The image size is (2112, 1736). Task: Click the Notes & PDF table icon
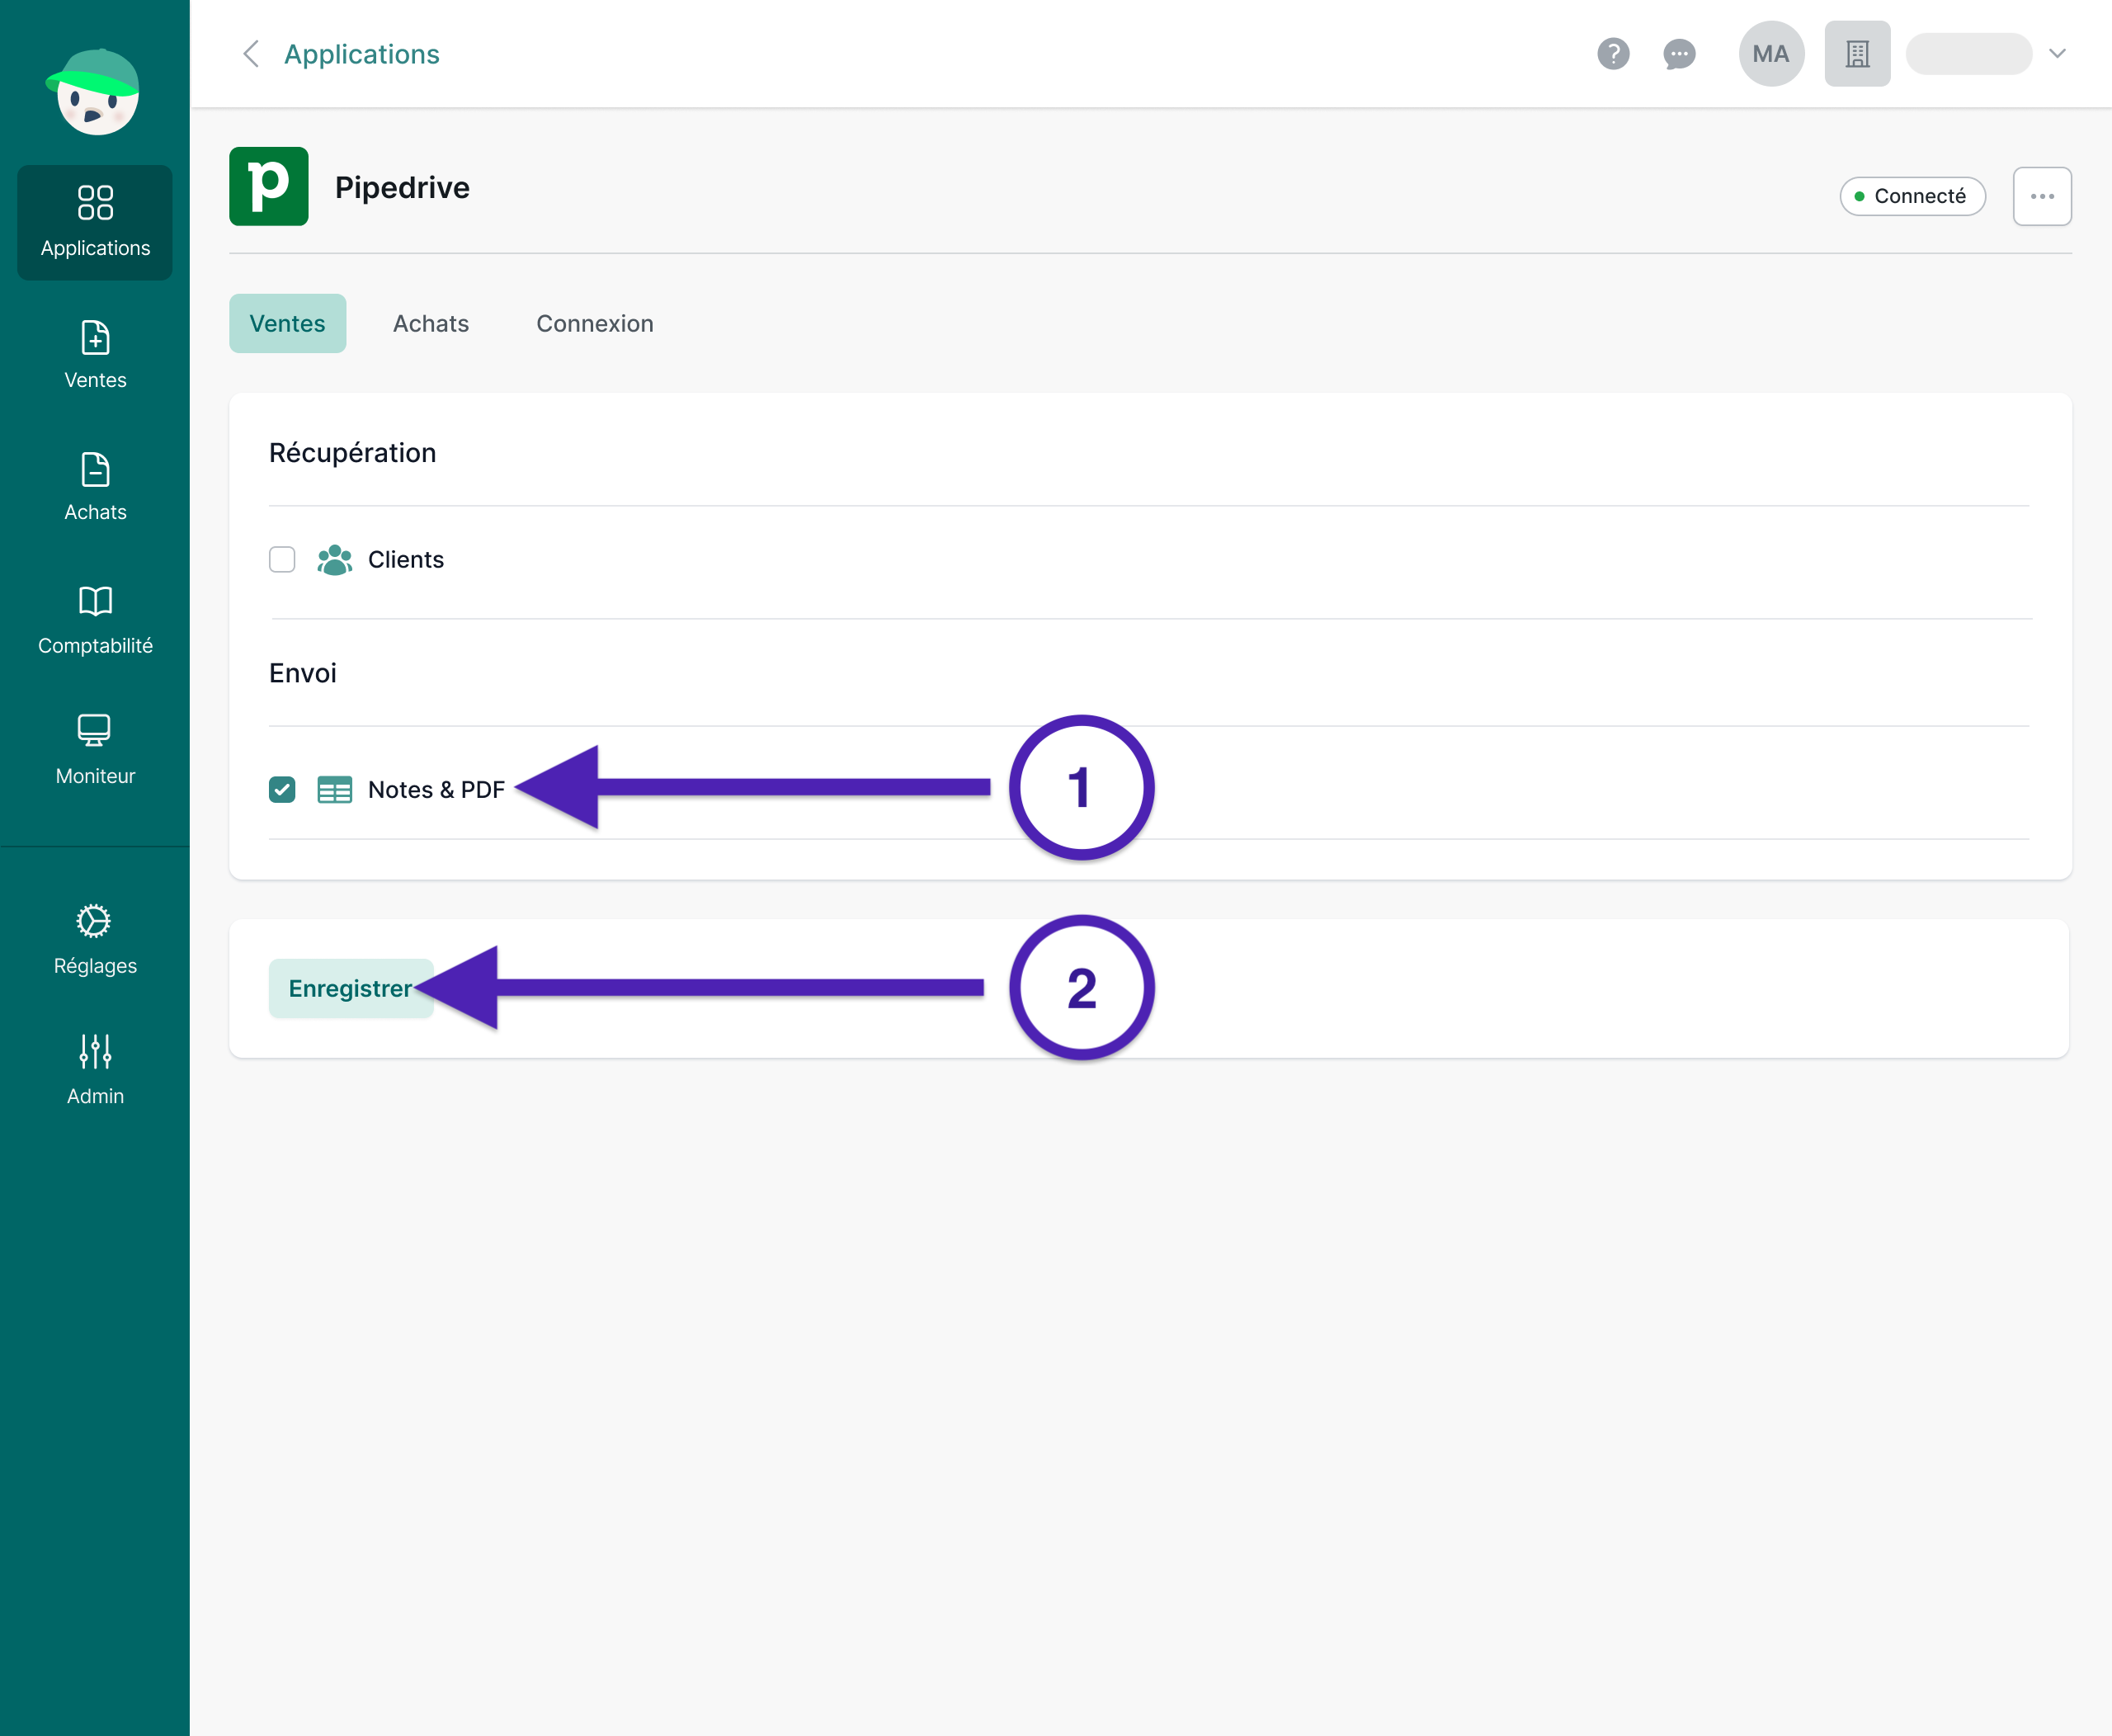(x=334, y=790)
